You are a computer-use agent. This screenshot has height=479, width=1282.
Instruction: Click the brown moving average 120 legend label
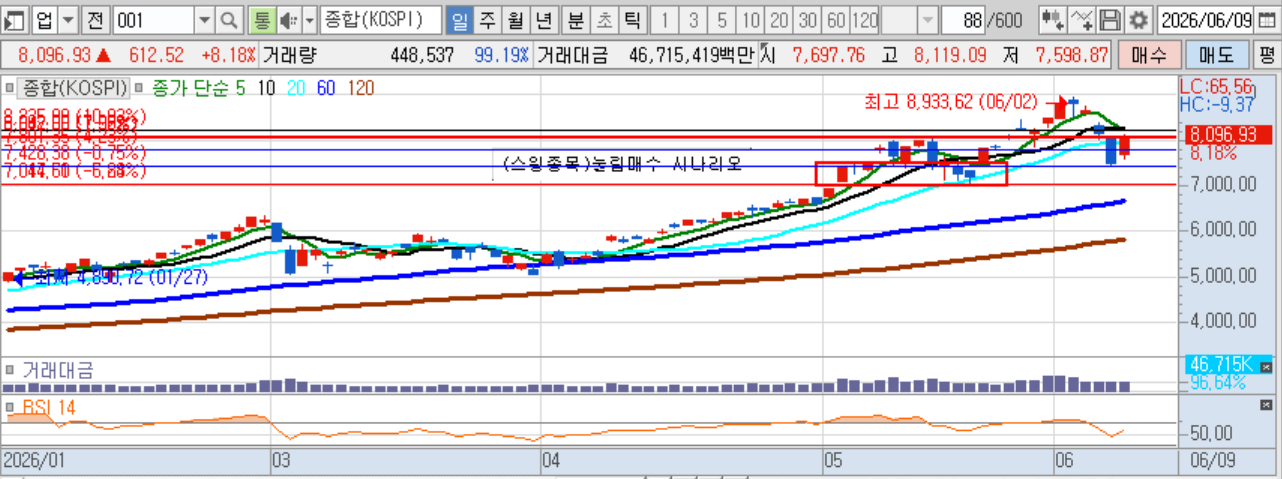click(x=360, y=88)
